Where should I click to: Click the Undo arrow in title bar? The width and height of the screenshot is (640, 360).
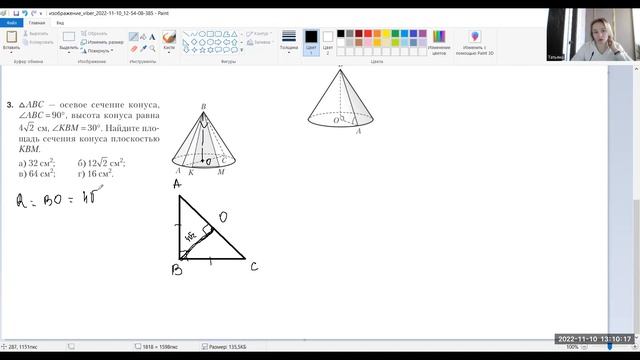pyautogui.click(x=25, y=13)
